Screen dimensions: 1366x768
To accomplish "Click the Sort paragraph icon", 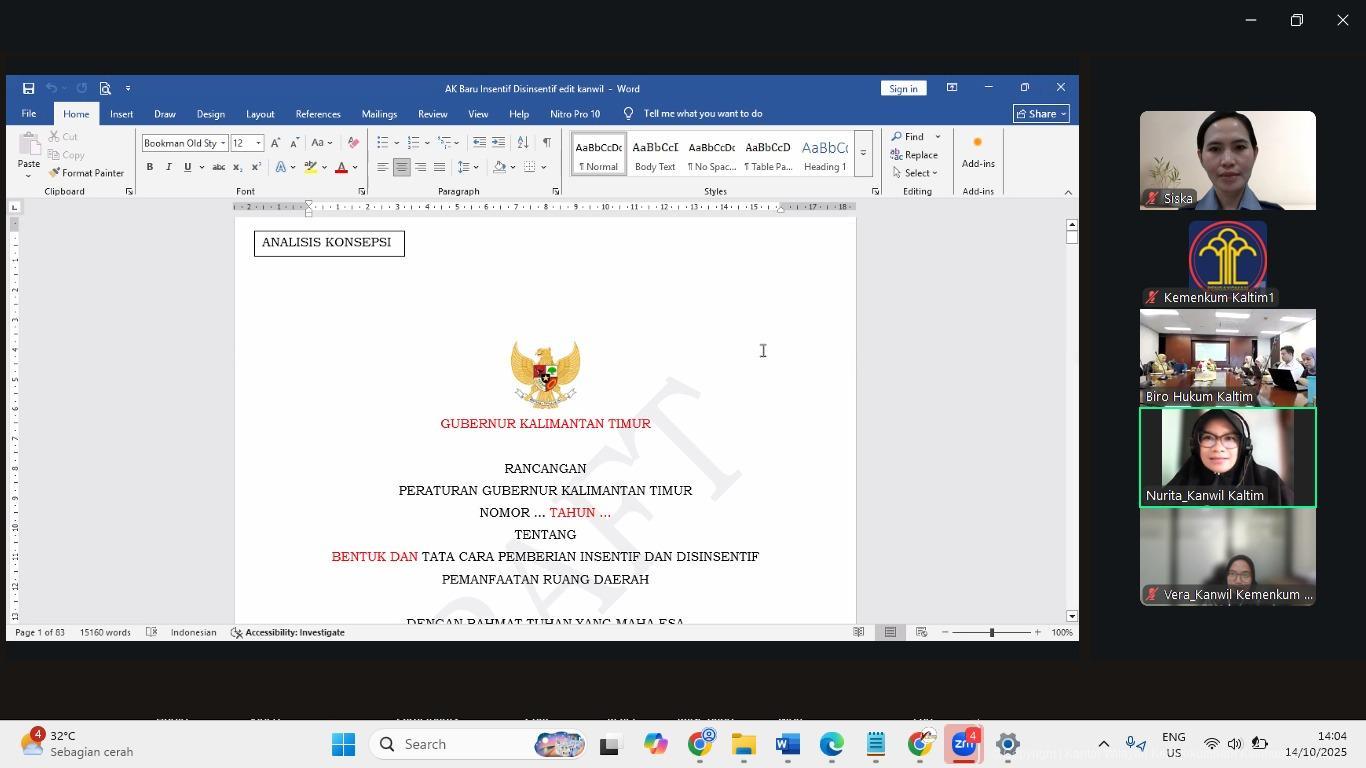I will [x=523, y=143].
